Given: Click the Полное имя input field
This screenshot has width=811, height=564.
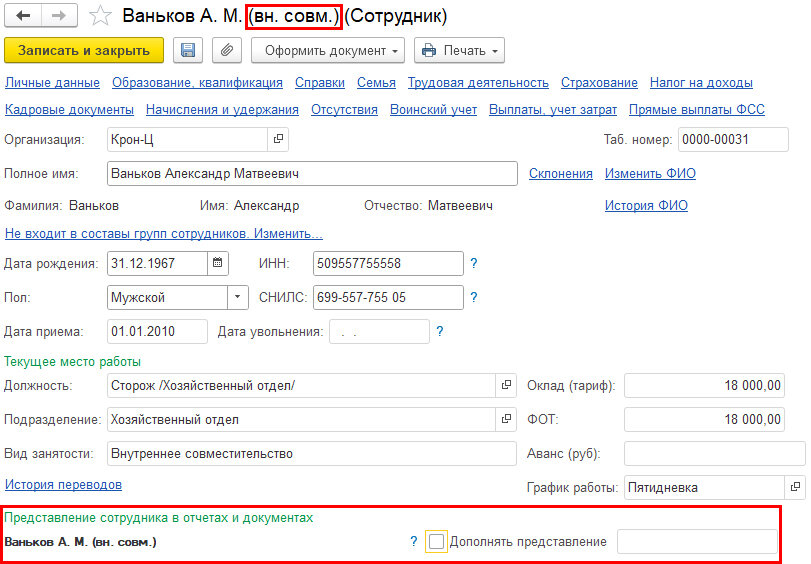Looking at the screenshot, I should [x=312, y=173].
